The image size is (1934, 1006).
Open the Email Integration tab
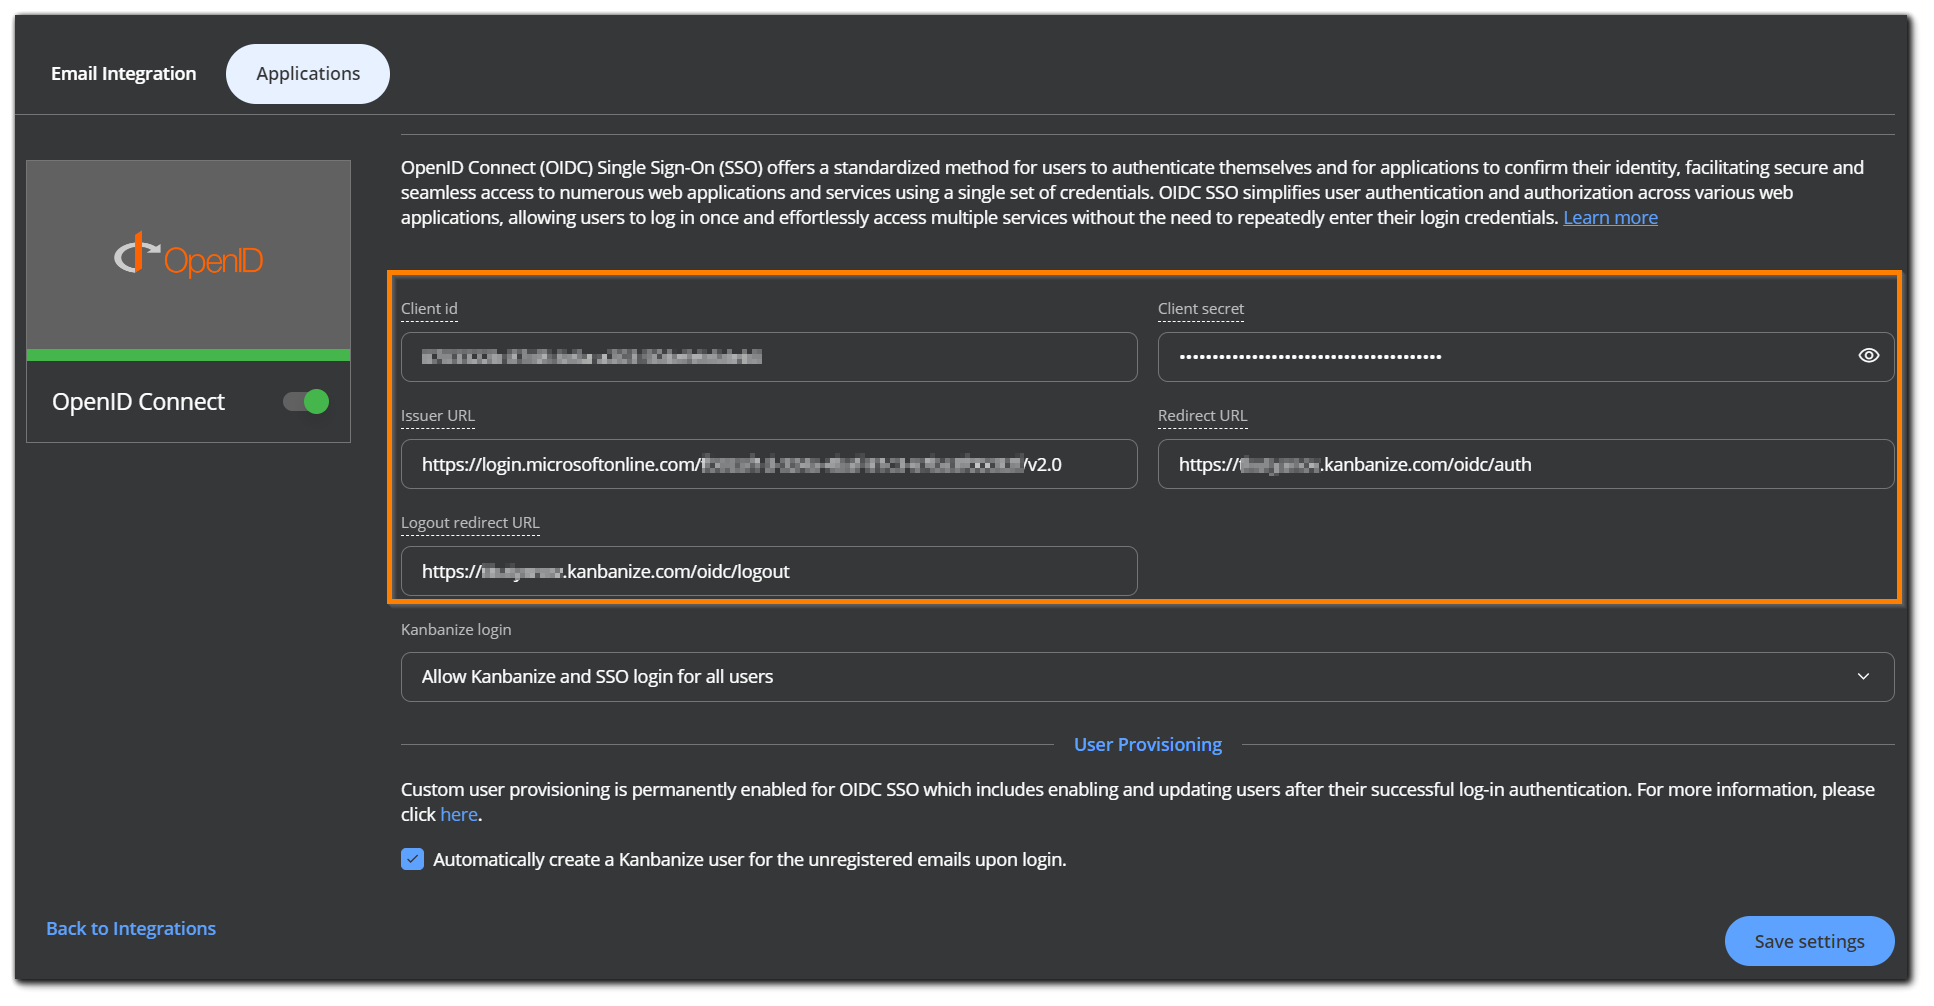coord(123,74)
